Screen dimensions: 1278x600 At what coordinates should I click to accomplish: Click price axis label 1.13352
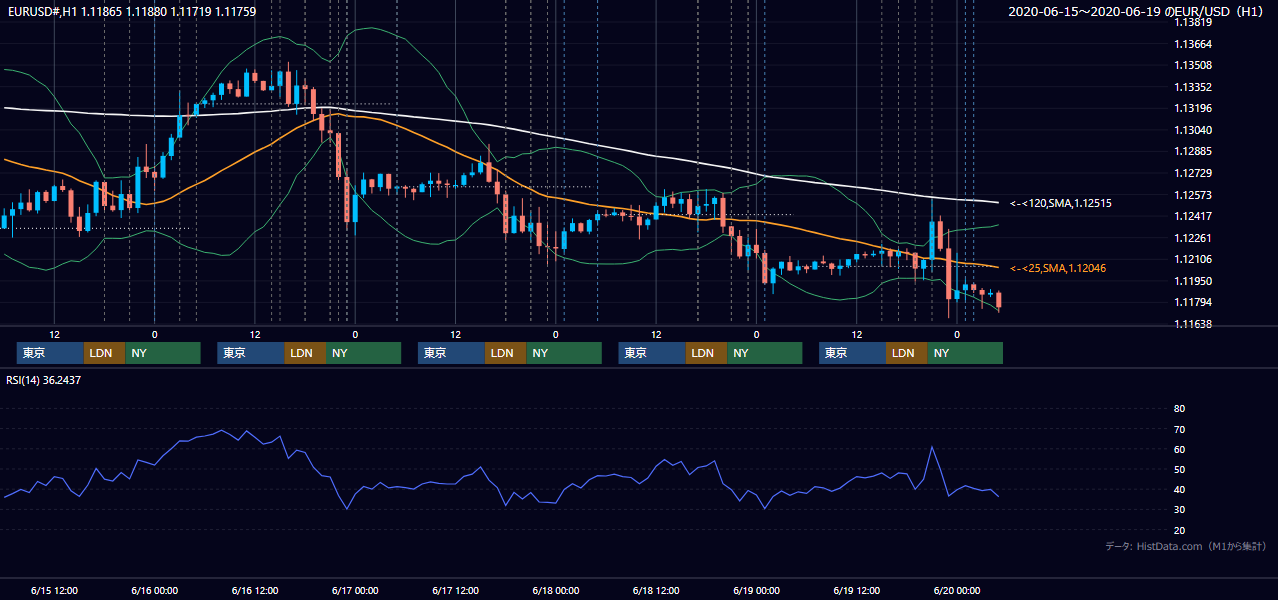pos(1193,87)
